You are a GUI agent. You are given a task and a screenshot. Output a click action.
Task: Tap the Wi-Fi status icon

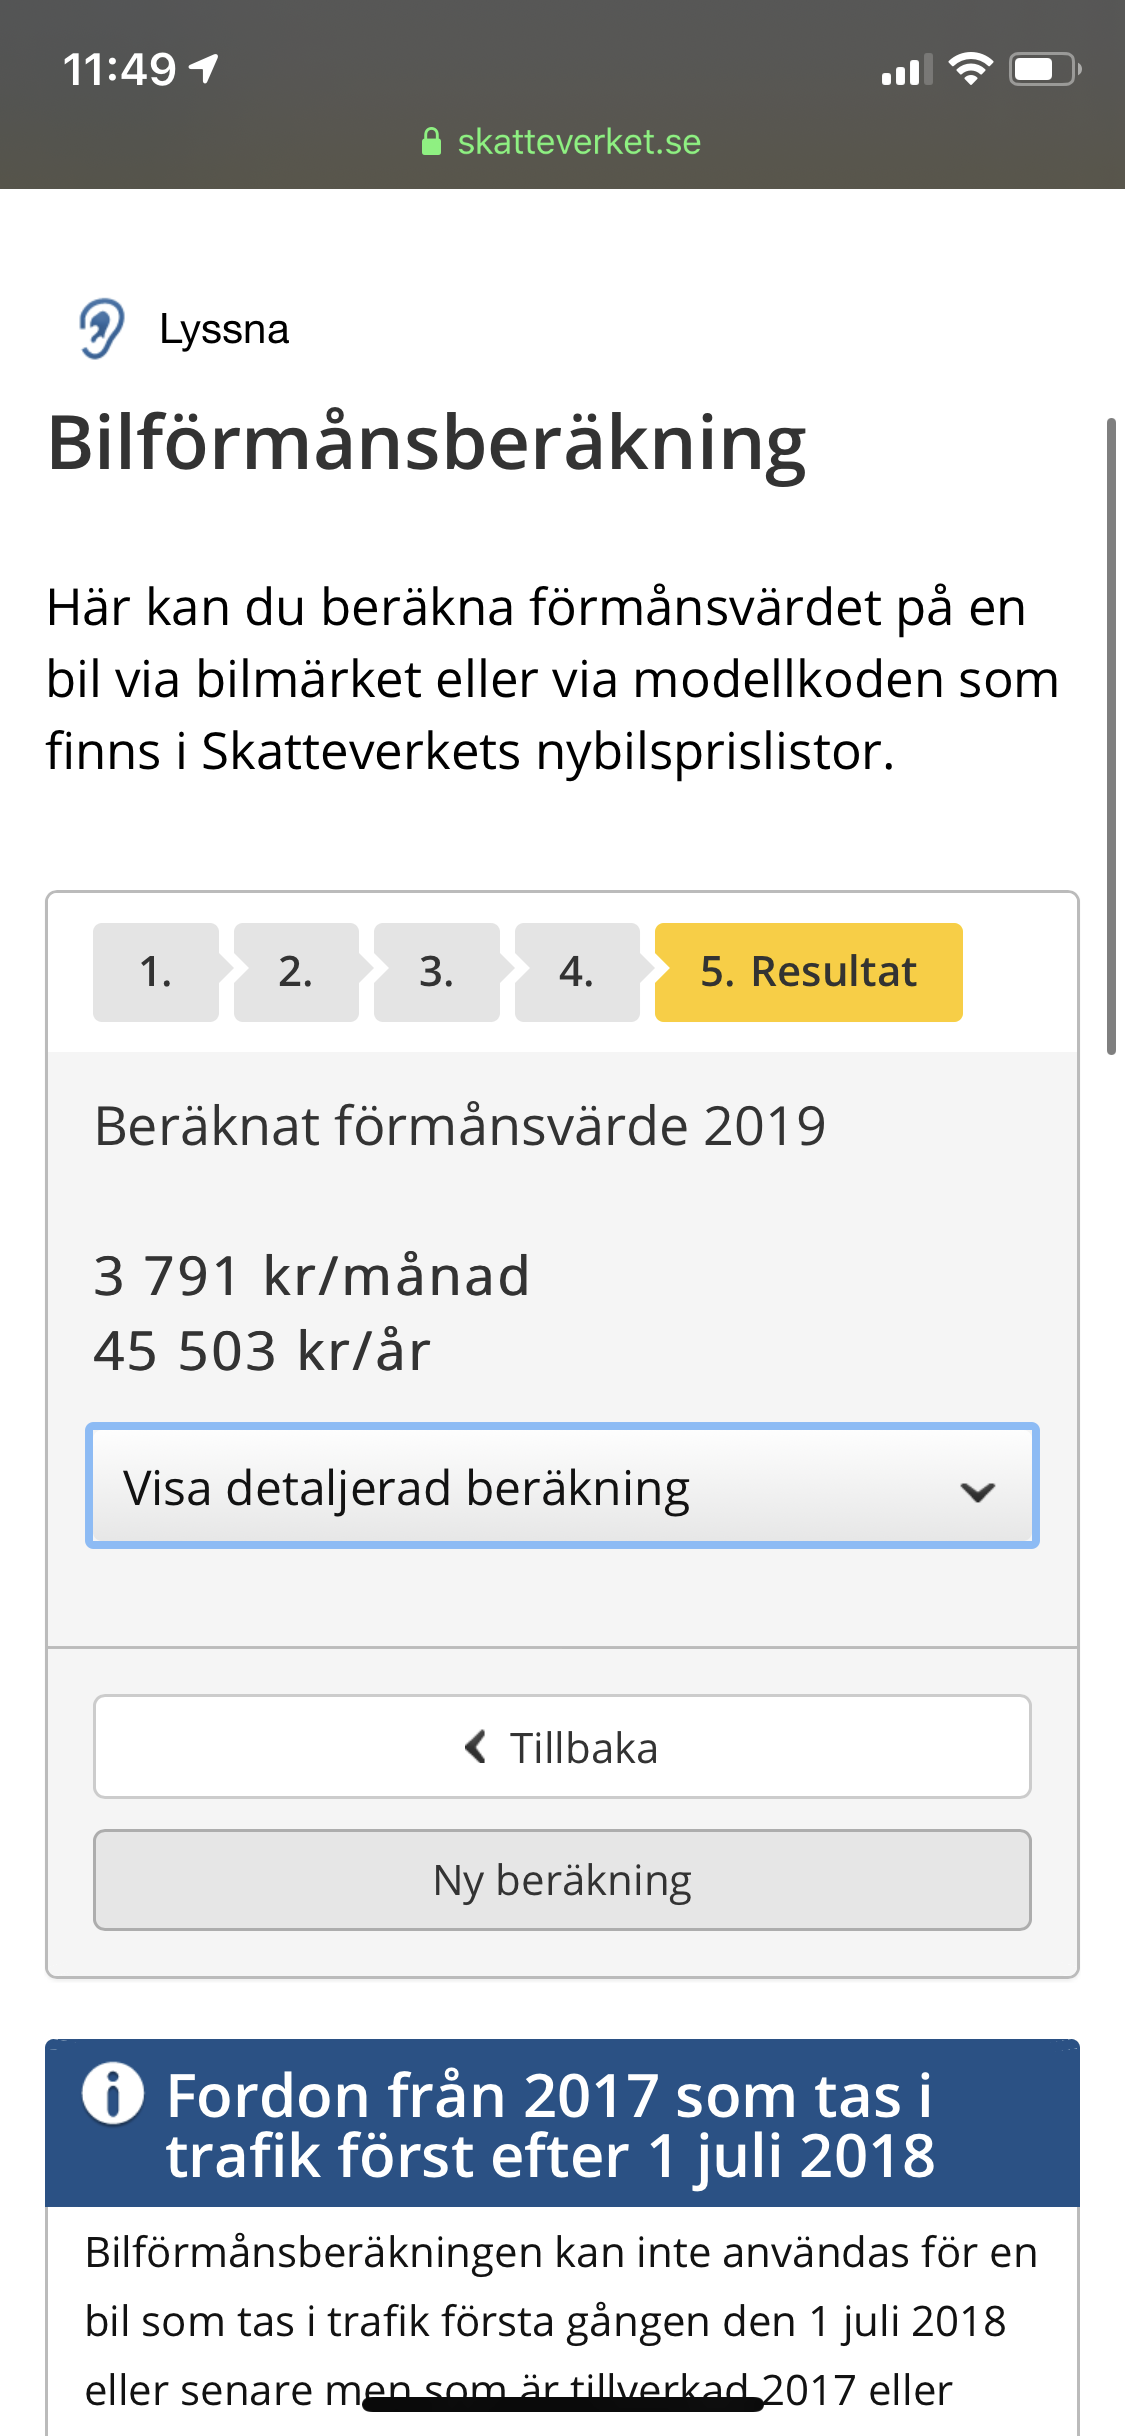(x=969, y=69)
